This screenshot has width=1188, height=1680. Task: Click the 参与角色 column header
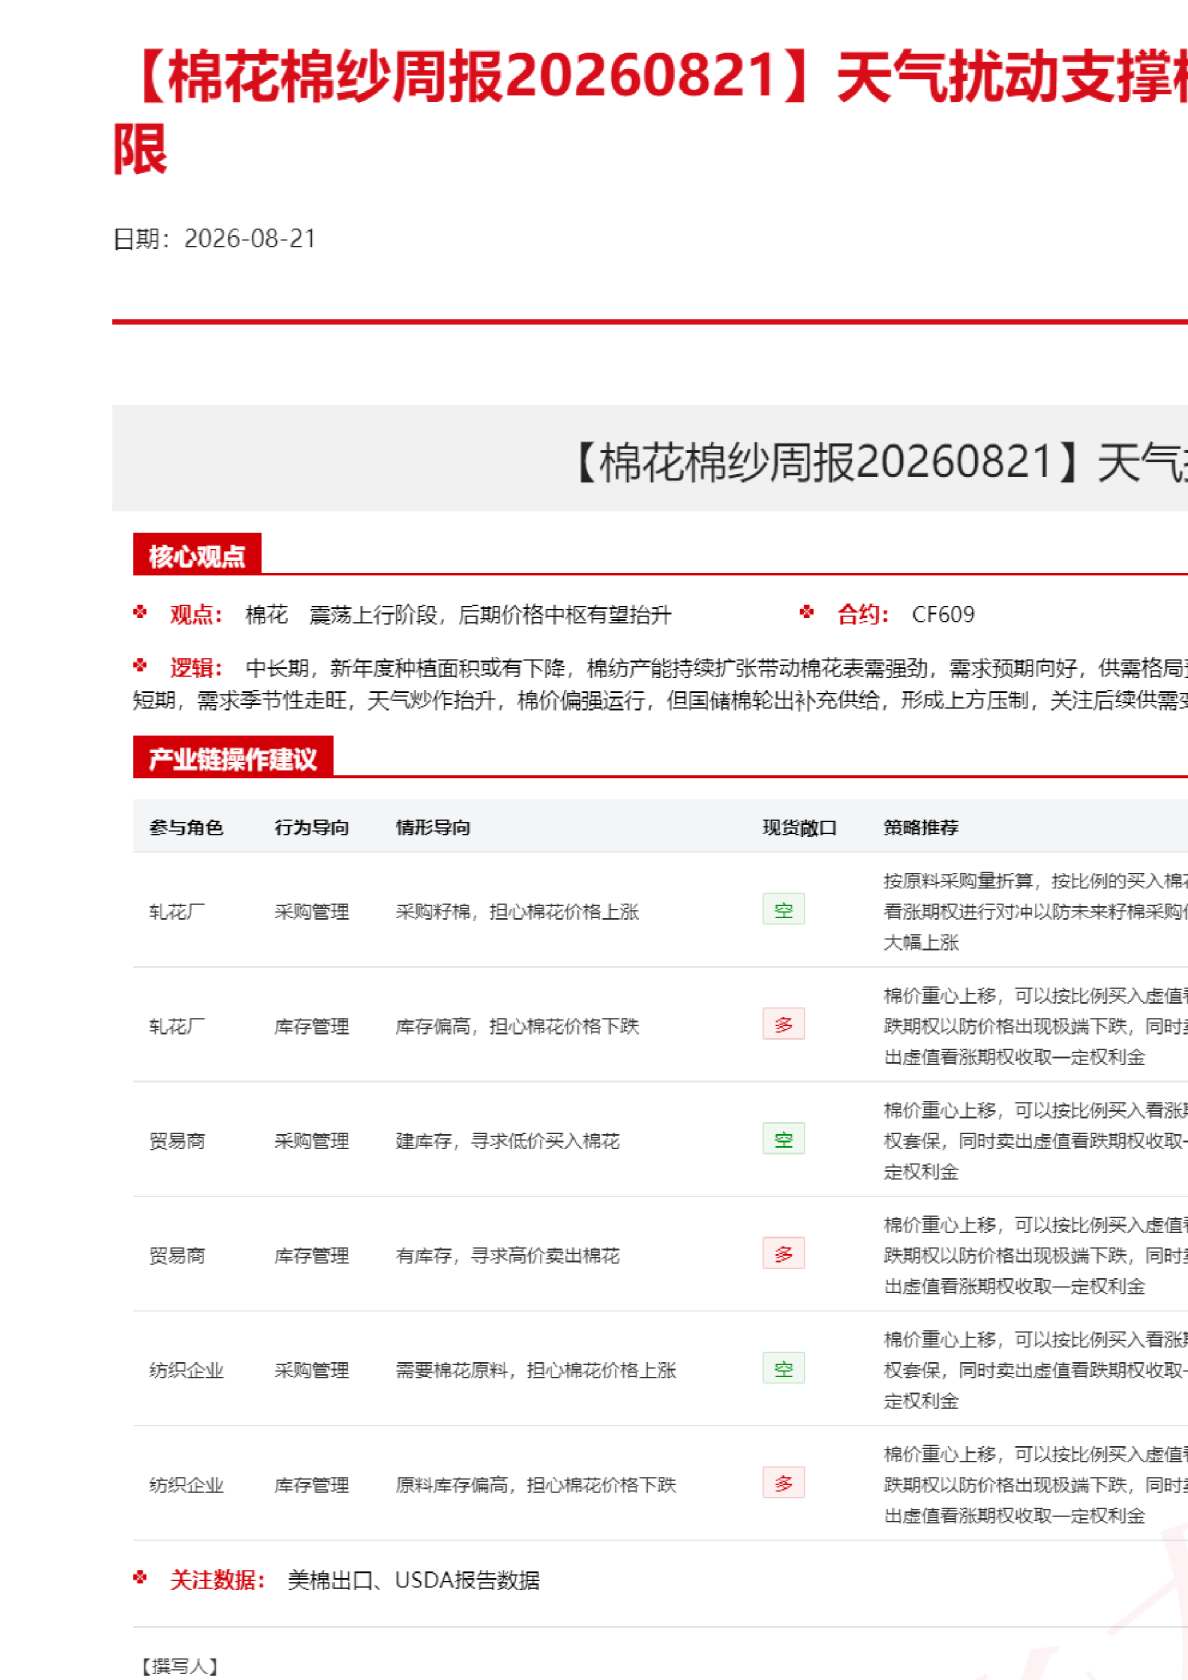point(186,827)
